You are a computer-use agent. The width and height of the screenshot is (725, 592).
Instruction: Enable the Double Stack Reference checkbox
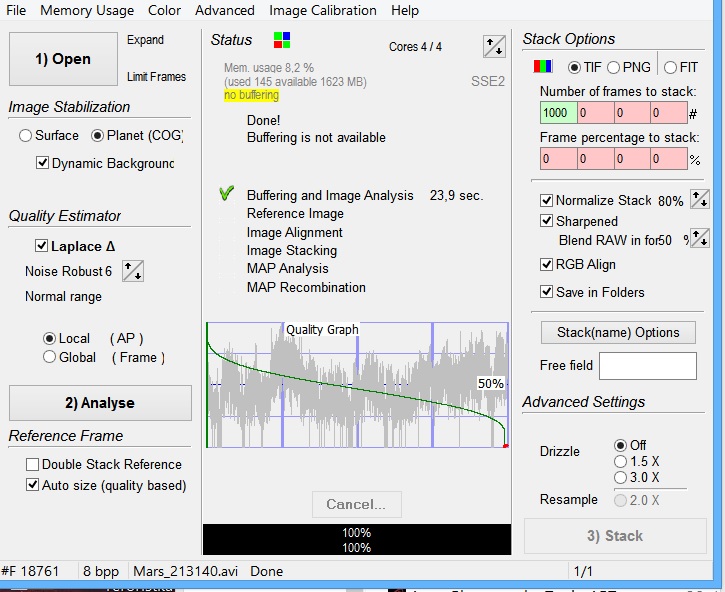pos(33,465)
